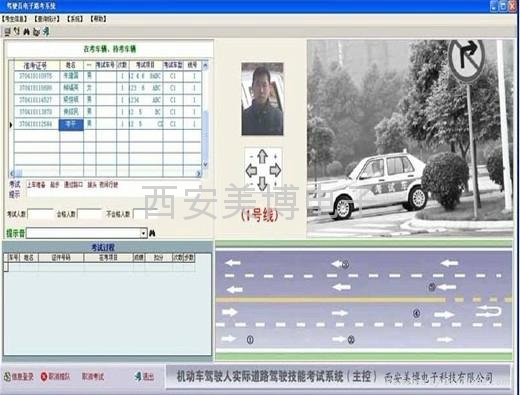
Task: Click the 扣分 header in the 考试过程 table
Action: point(158,258)
